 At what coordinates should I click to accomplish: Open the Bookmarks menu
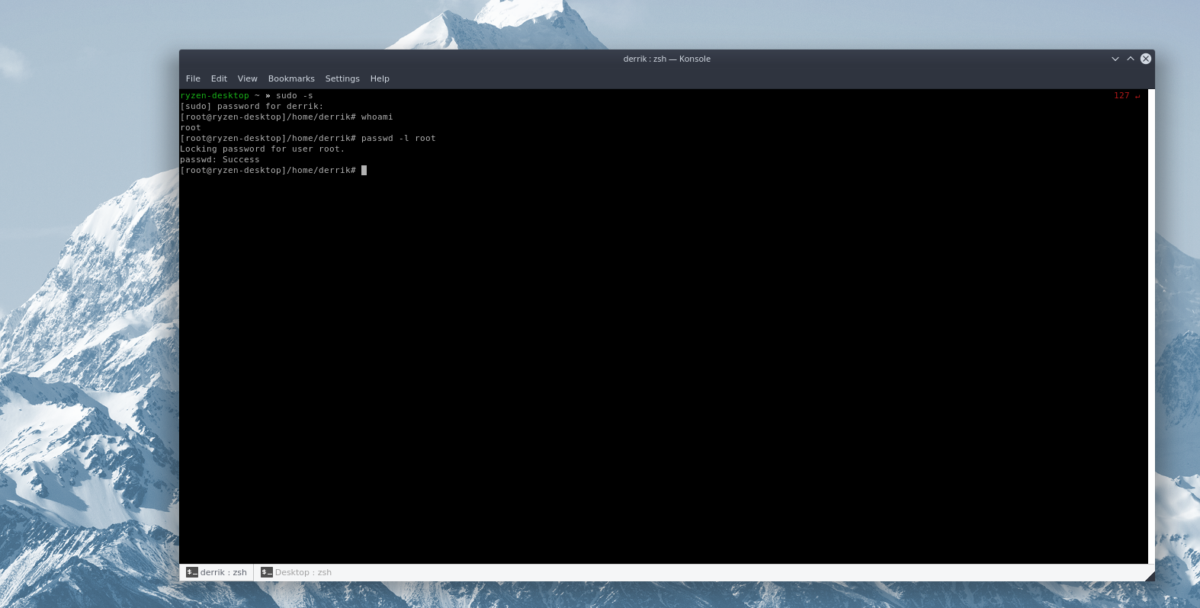[291, 78]
